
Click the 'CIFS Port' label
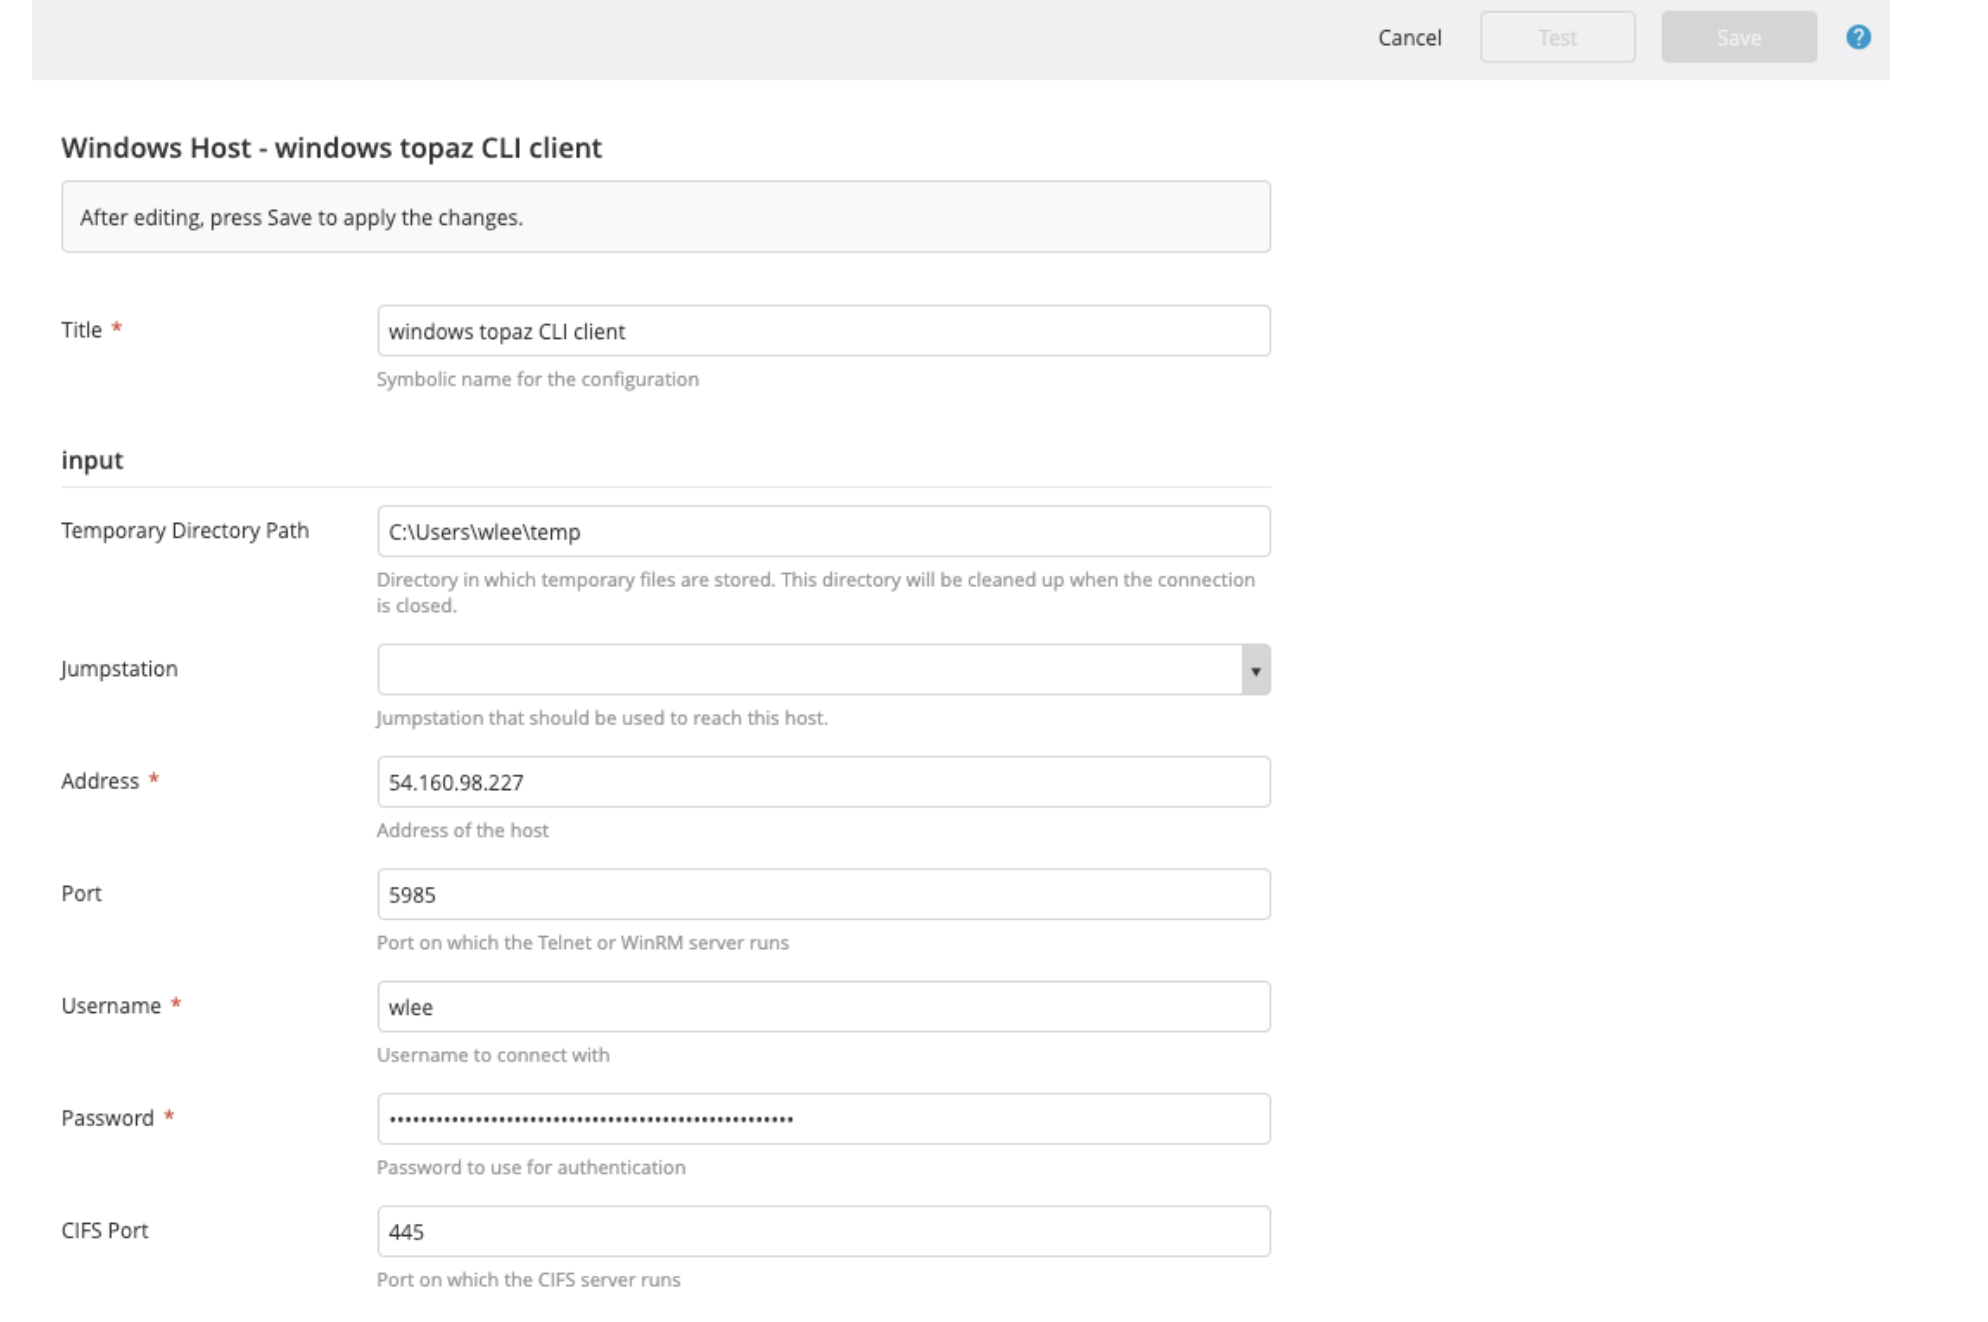(104, 1231)
